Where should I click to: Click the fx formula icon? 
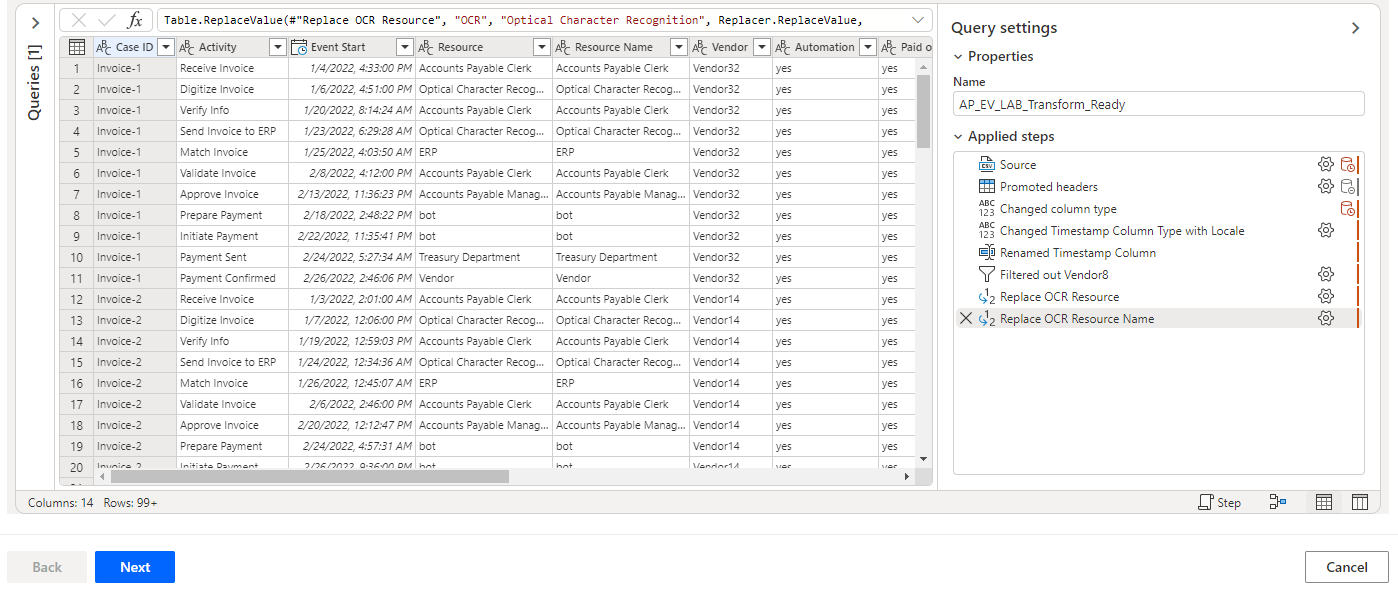pyautogui.click(x=135, y=20)
